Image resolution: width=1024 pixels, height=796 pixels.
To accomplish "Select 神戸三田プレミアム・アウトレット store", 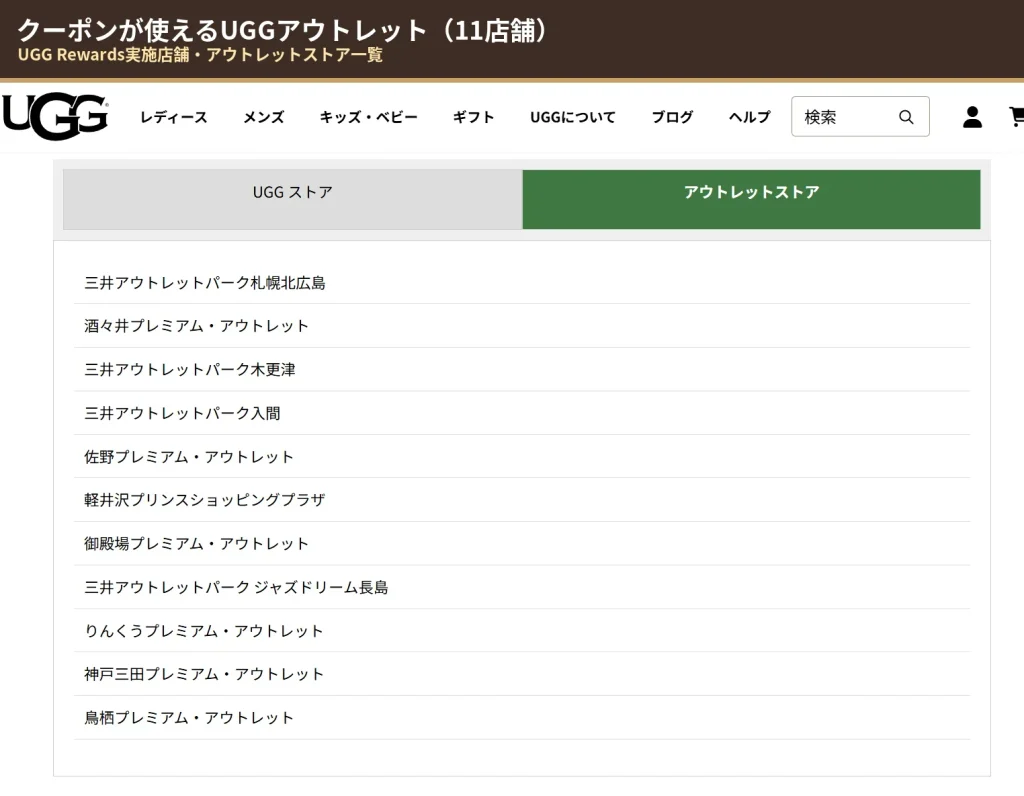I will point(522,674).
